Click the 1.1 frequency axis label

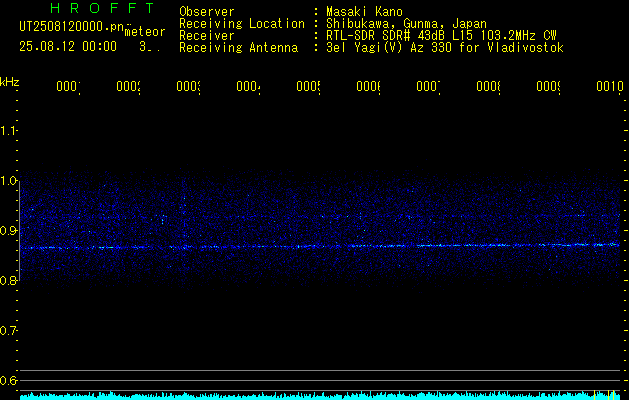point(8,130)
